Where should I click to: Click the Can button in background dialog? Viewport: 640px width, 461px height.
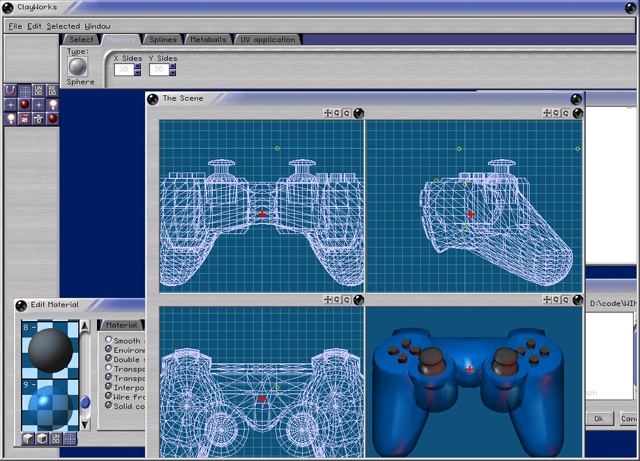tap(628, 419)
